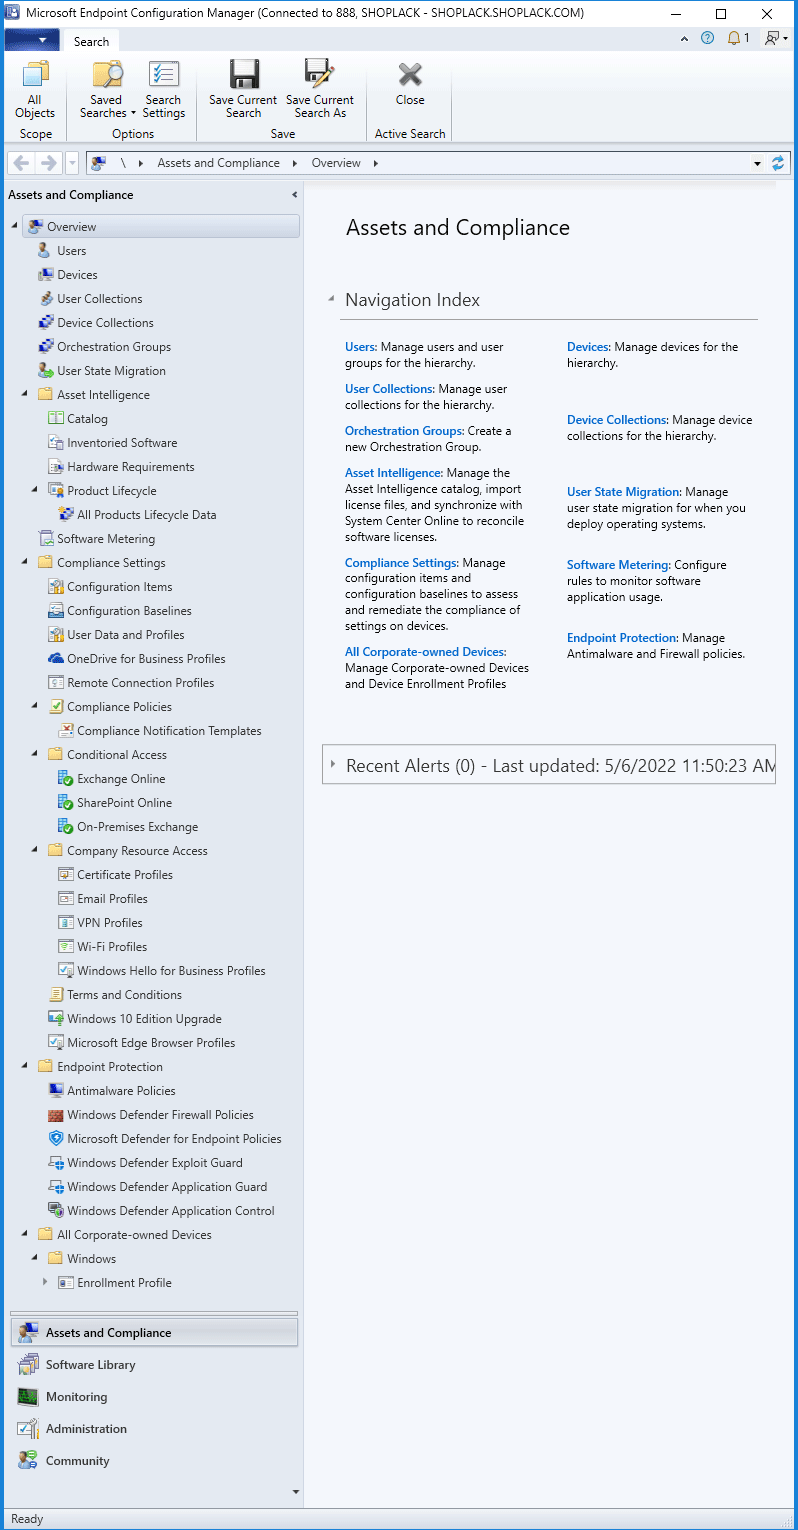Expand the Recent Alerts section
Viewport: 798px width, 1530px height.
pyautogui.click(x=333, y=765)
